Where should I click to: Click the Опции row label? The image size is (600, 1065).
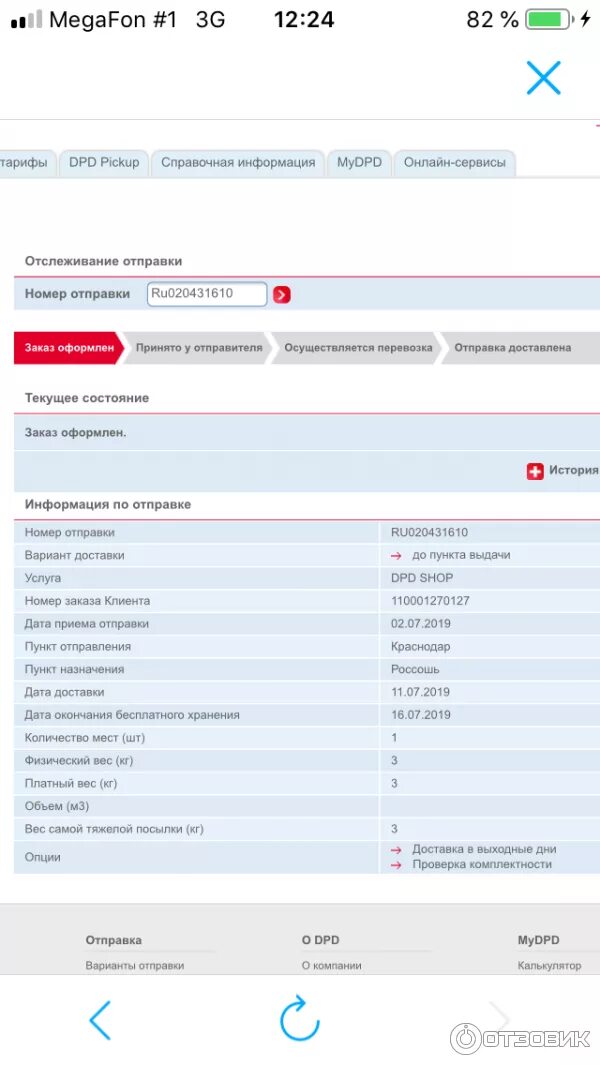(43, 857)
